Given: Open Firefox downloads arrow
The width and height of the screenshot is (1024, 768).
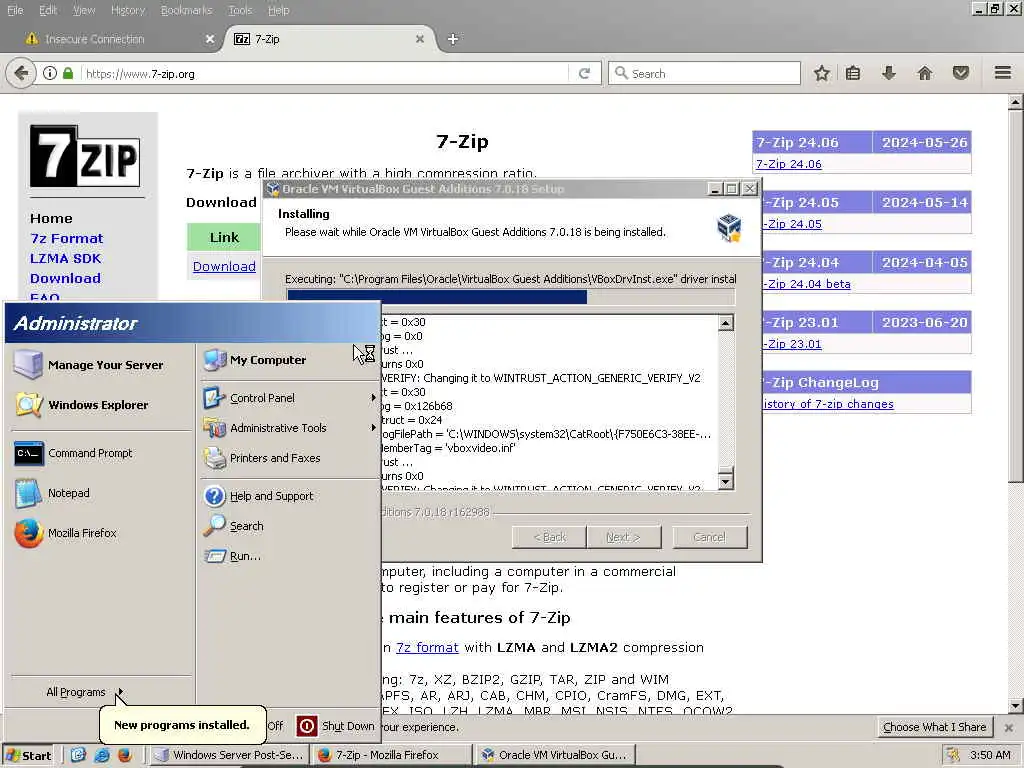Looking at the screenshot, I should pyautogui.click(x=888, y=73).
